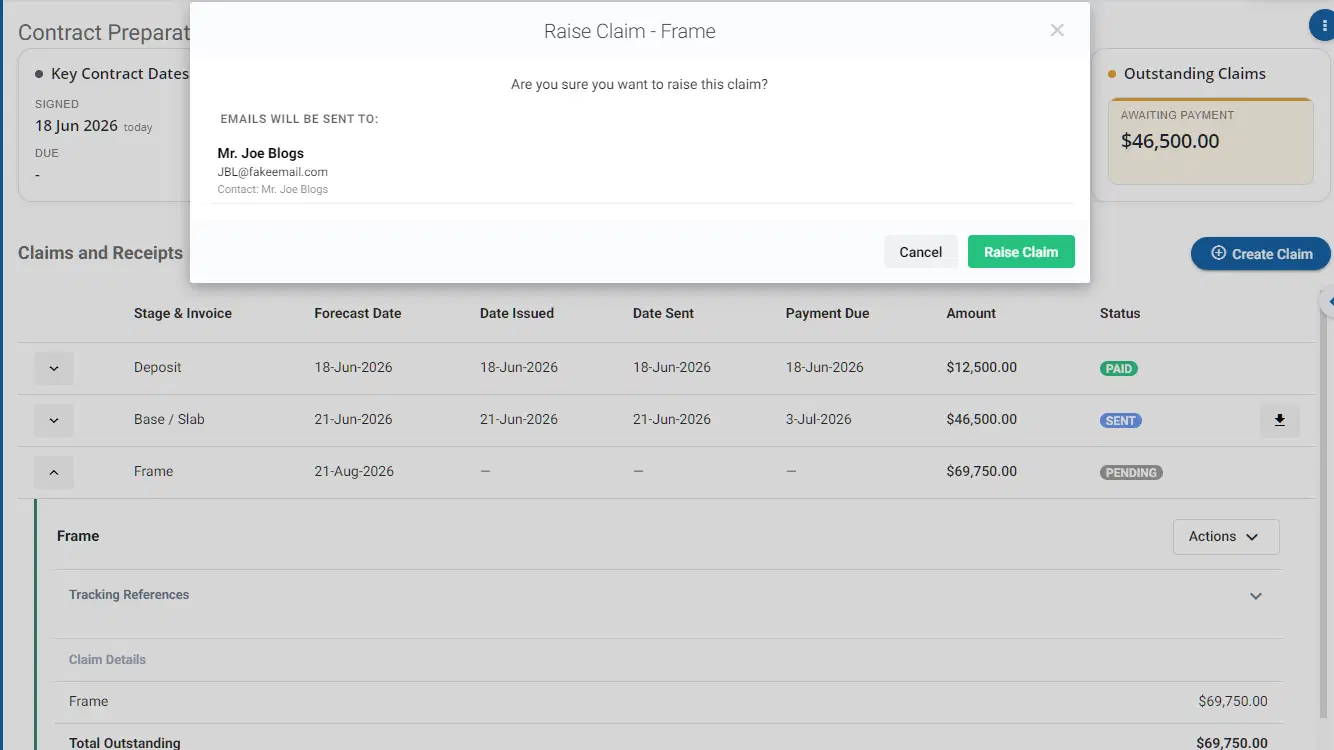
Task: Expand the Tracking References section chevron
Action: (x=1256, y=596)
